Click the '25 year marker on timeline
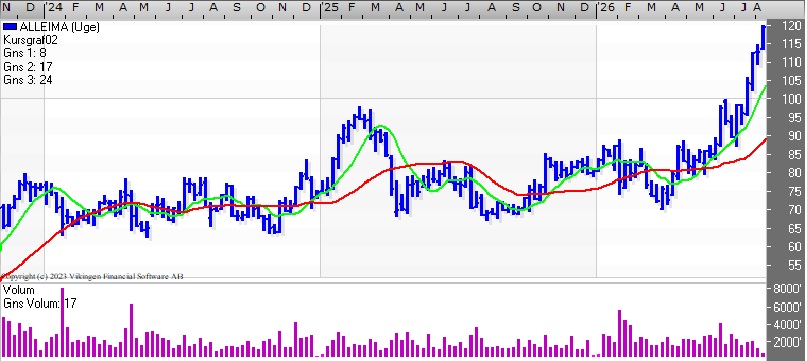This screenshot has width=807, height=361. 330,8
